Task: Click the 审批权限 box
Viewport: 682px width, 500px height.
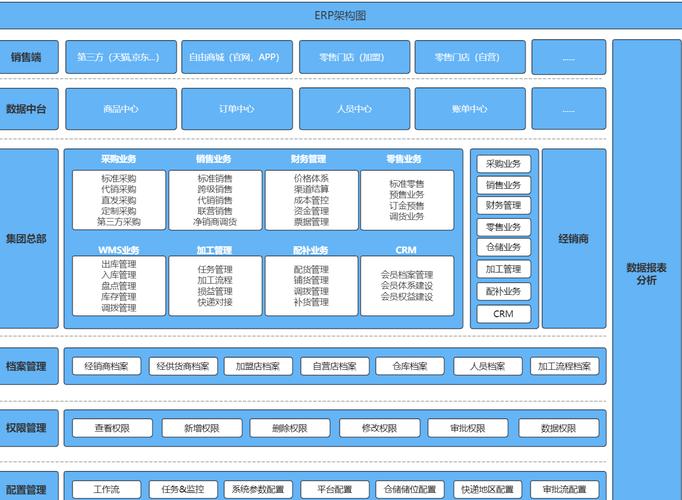Action: tap(468, 428)
